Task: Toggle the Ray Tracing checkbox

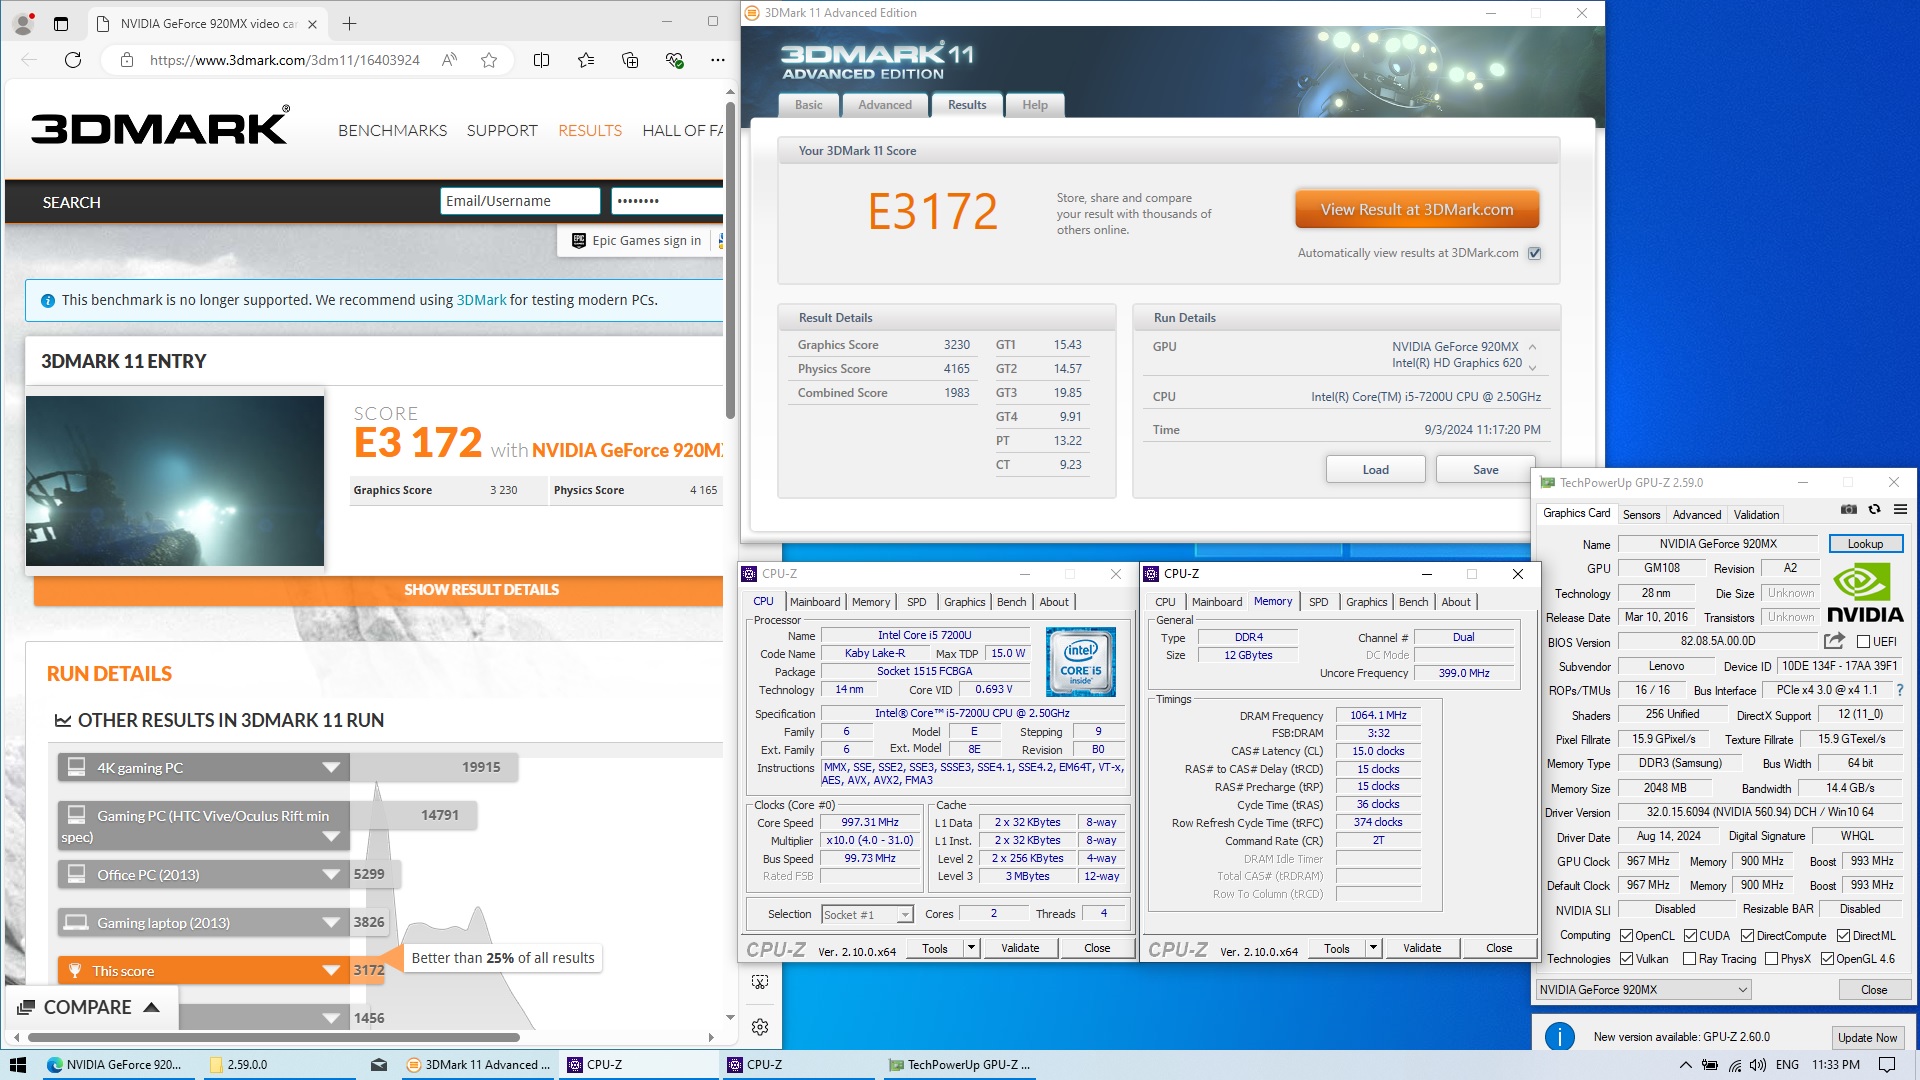Action: [x=1690, y=959]
